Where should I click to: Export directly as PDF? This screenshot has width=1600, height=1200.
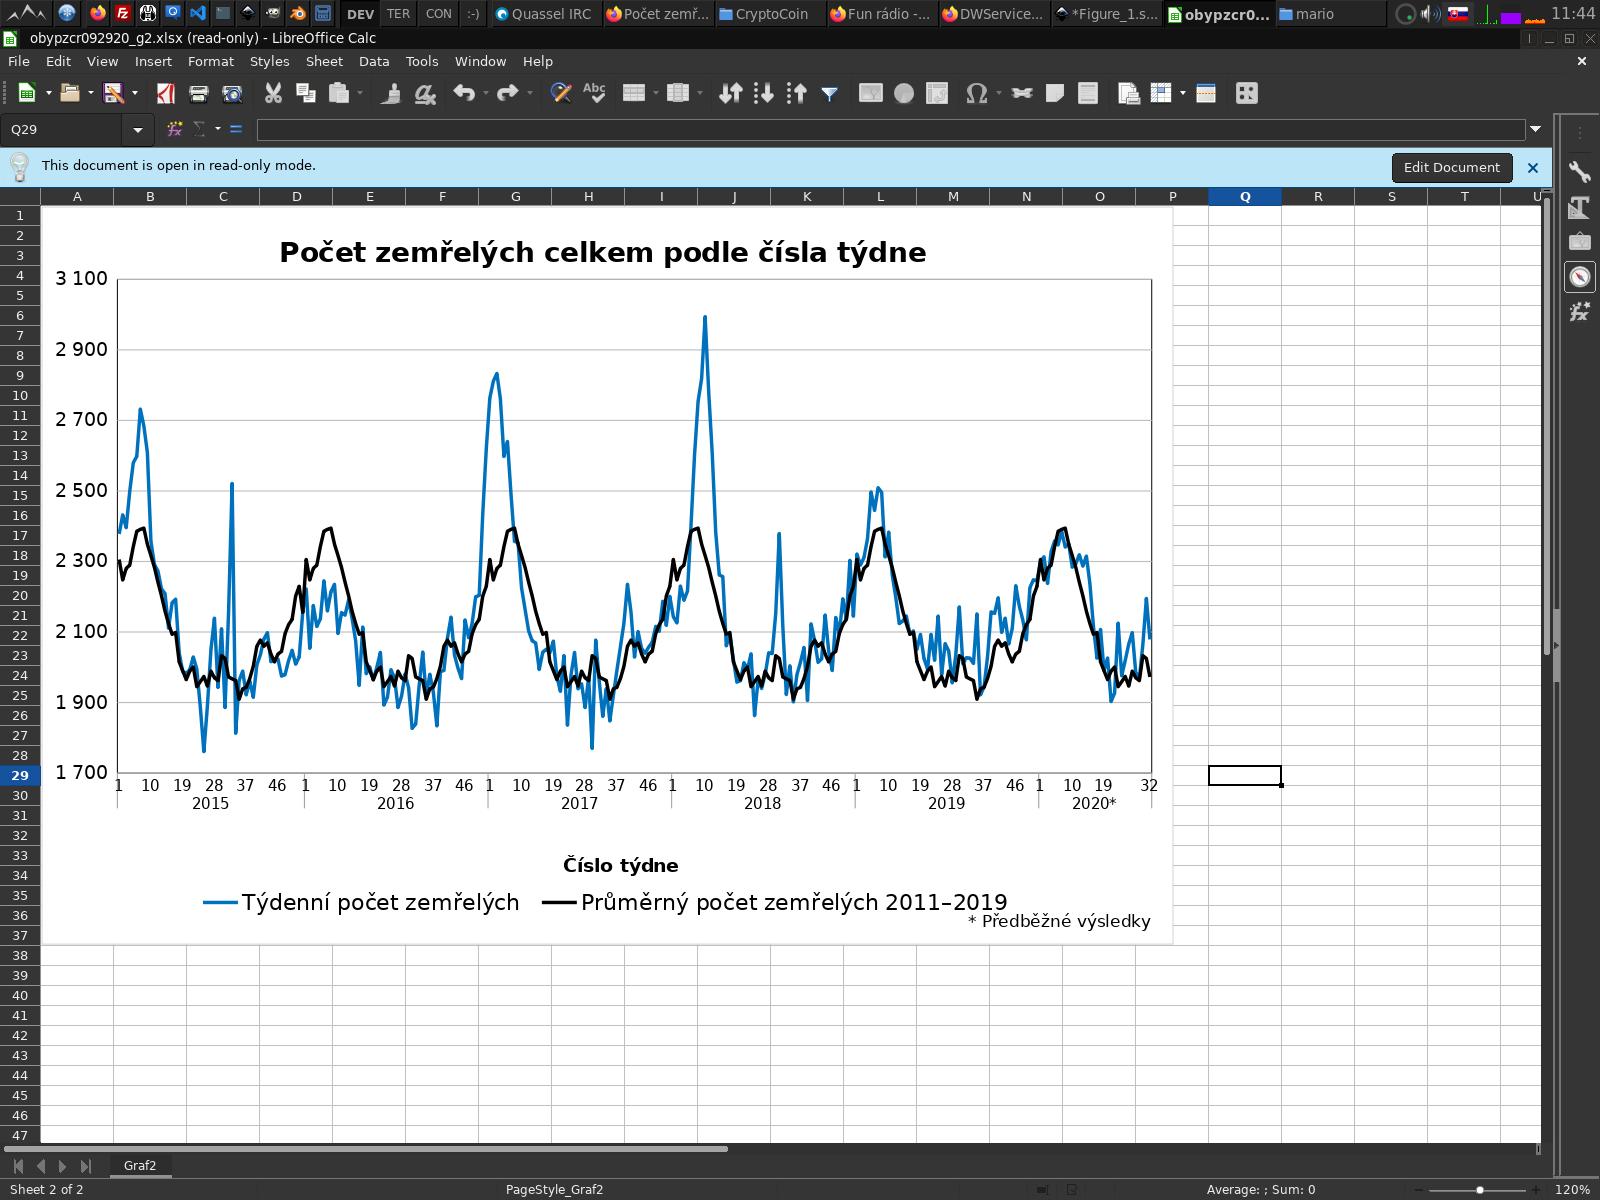[x=166, y=93]
